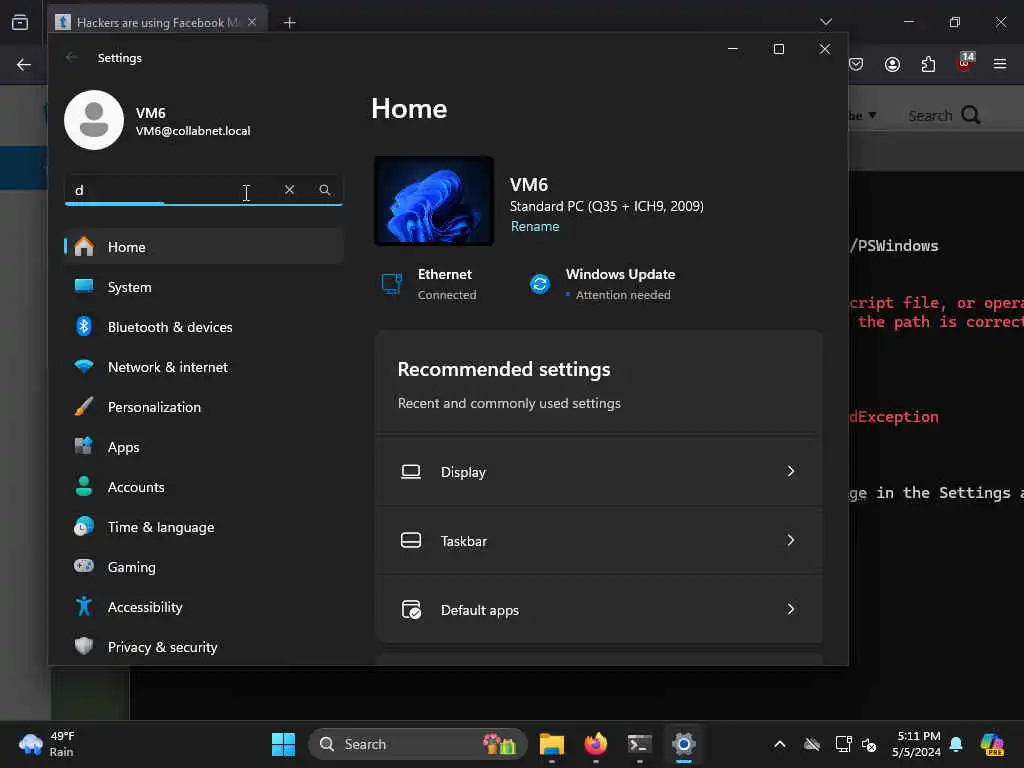The width and height of the screenshot is (1024, 768).
Task: Open System settings category
Action: tap(204, 287)
